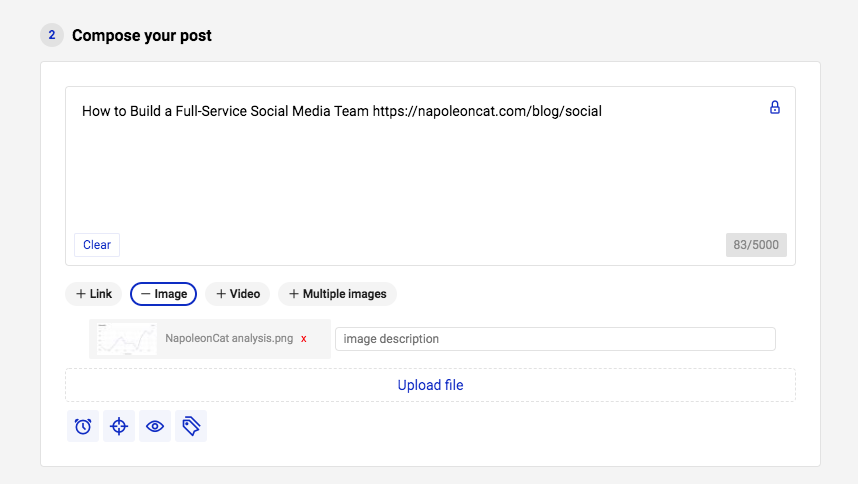This screenshot has height=484, width=858.
Task: Click the 83/5000 character counter
Action: point(756,245)
